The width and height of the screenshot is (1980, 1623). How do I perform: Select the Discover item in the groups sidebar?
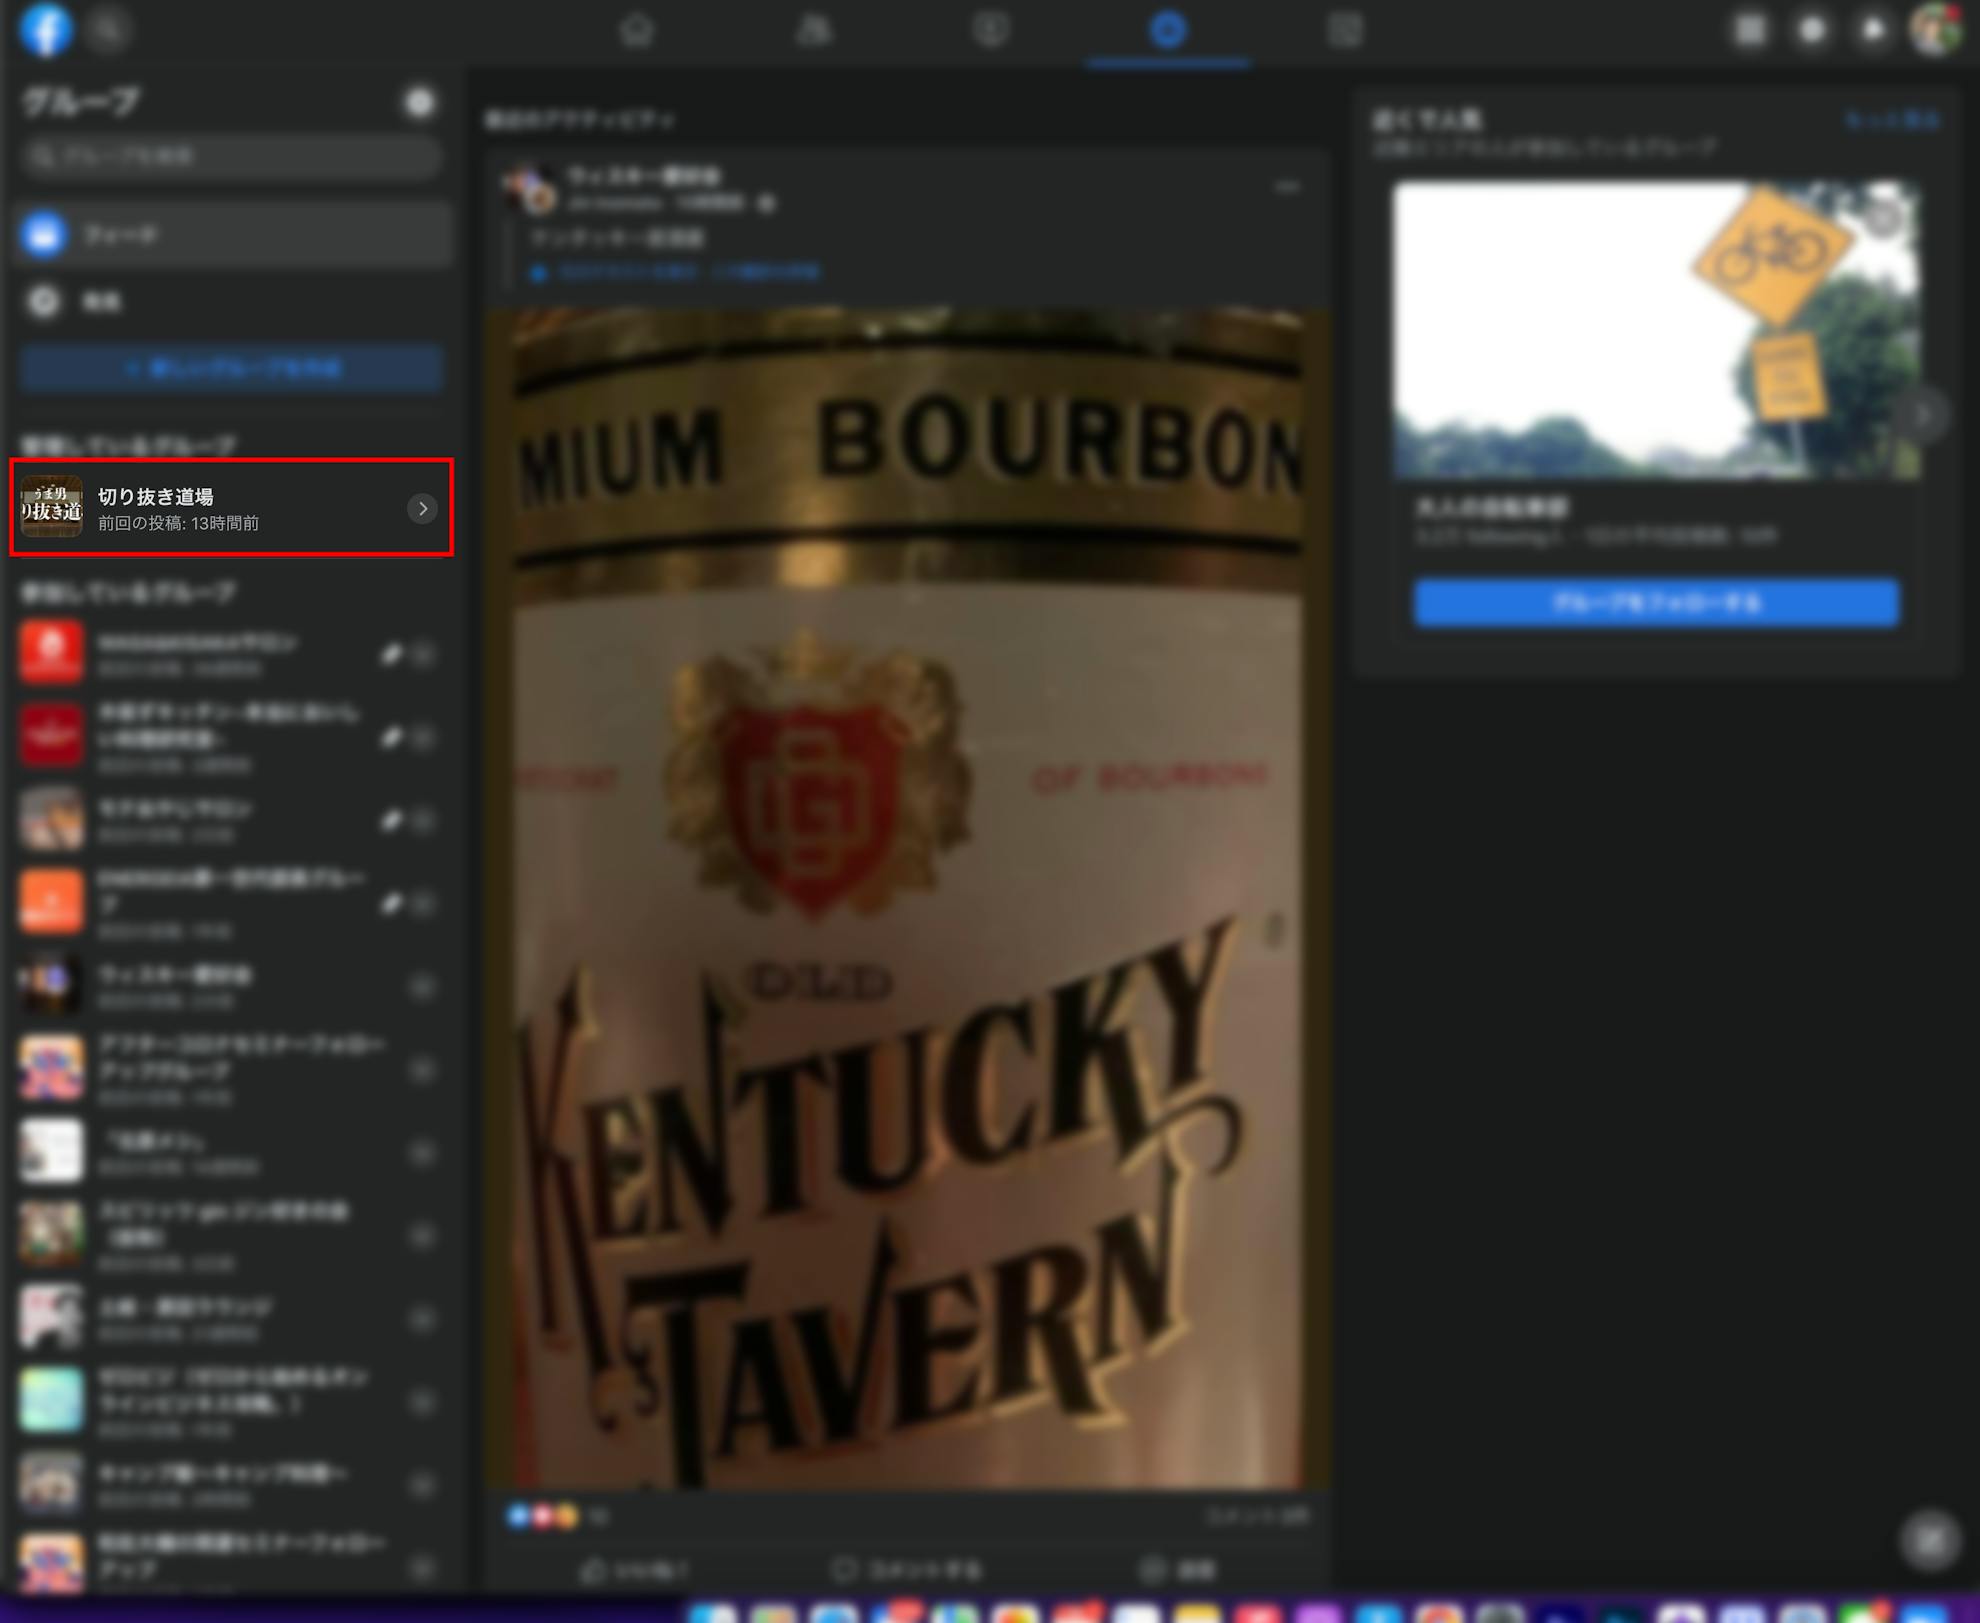pyautogui.click(x=231, y=301)
